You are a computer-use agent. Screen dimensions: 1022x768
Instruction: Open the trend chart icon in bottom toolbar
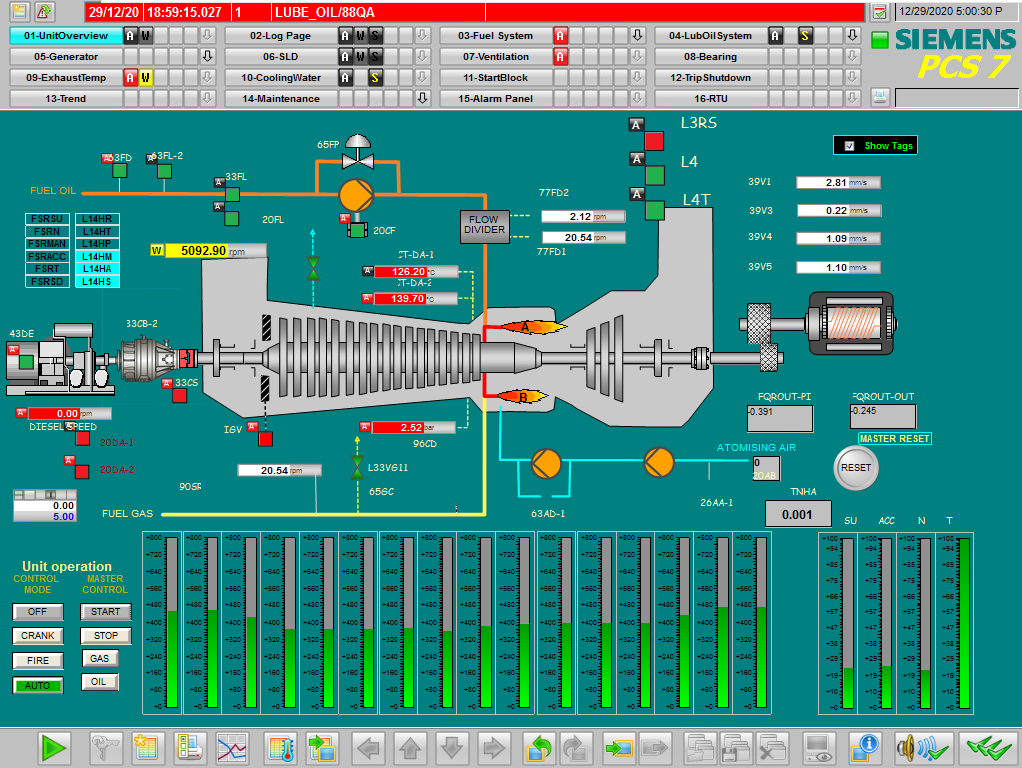coord(232,747)
